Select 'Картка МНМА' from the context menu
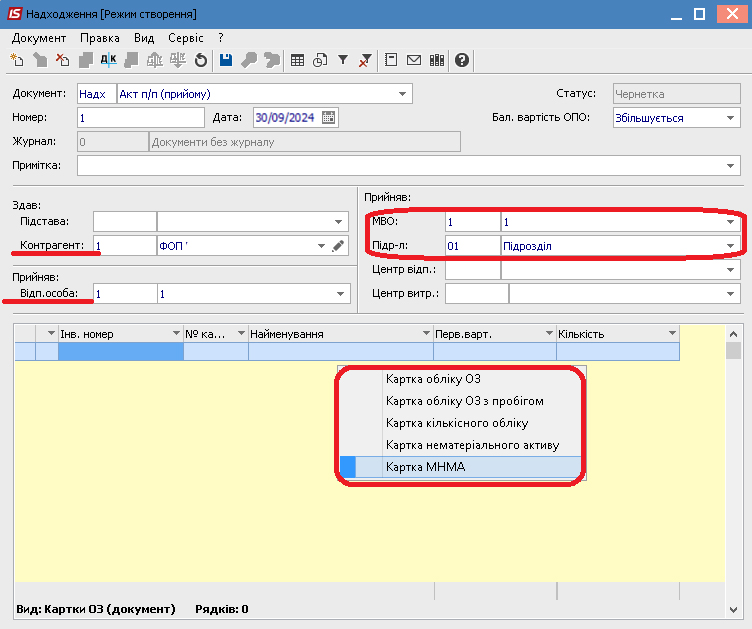 426,467
